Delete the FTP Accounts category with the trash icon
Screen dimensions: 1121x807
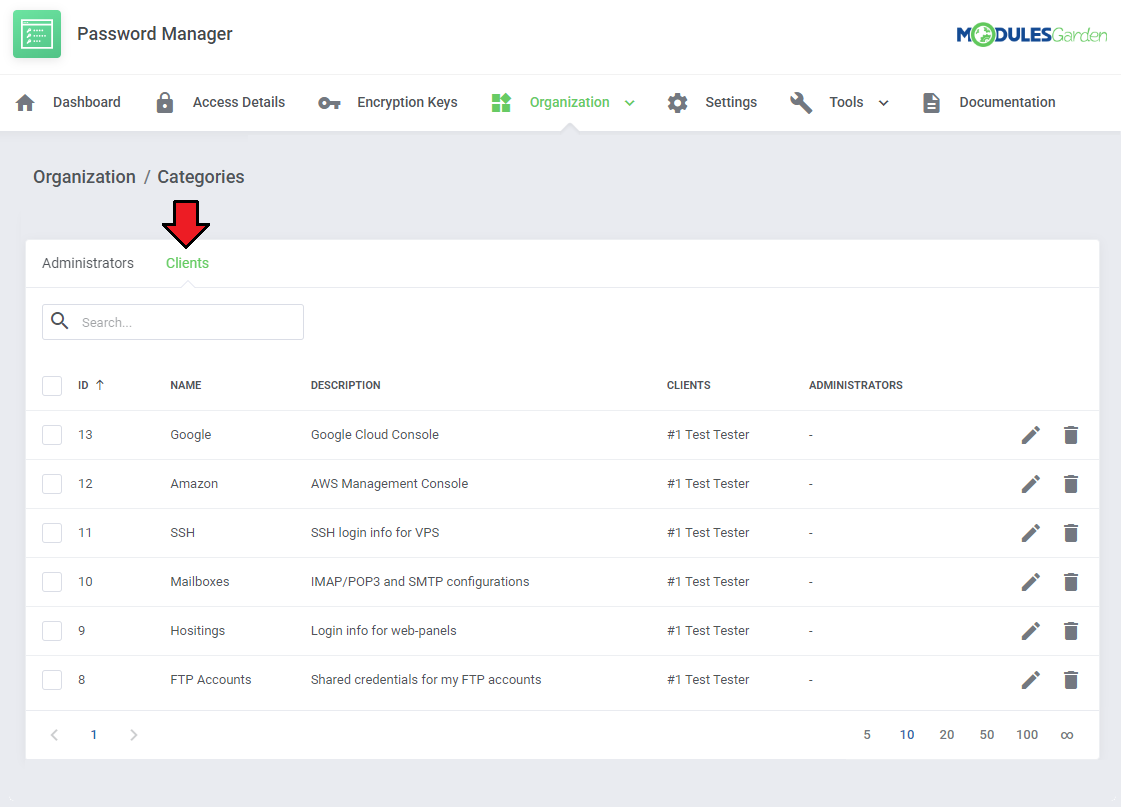point(1070,680)
